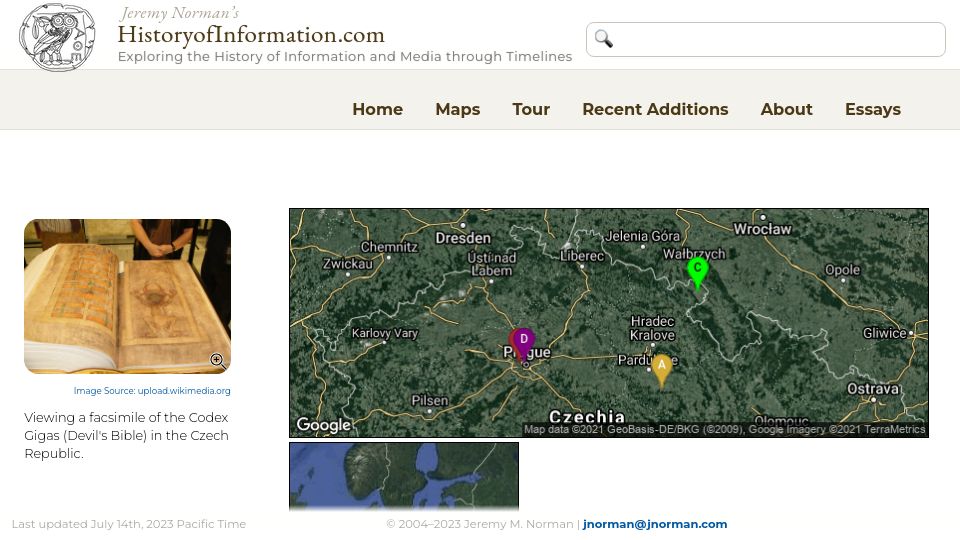Open the Home menu item
The width and height of the screenshot is (960, 540).
tap(377, 109)
